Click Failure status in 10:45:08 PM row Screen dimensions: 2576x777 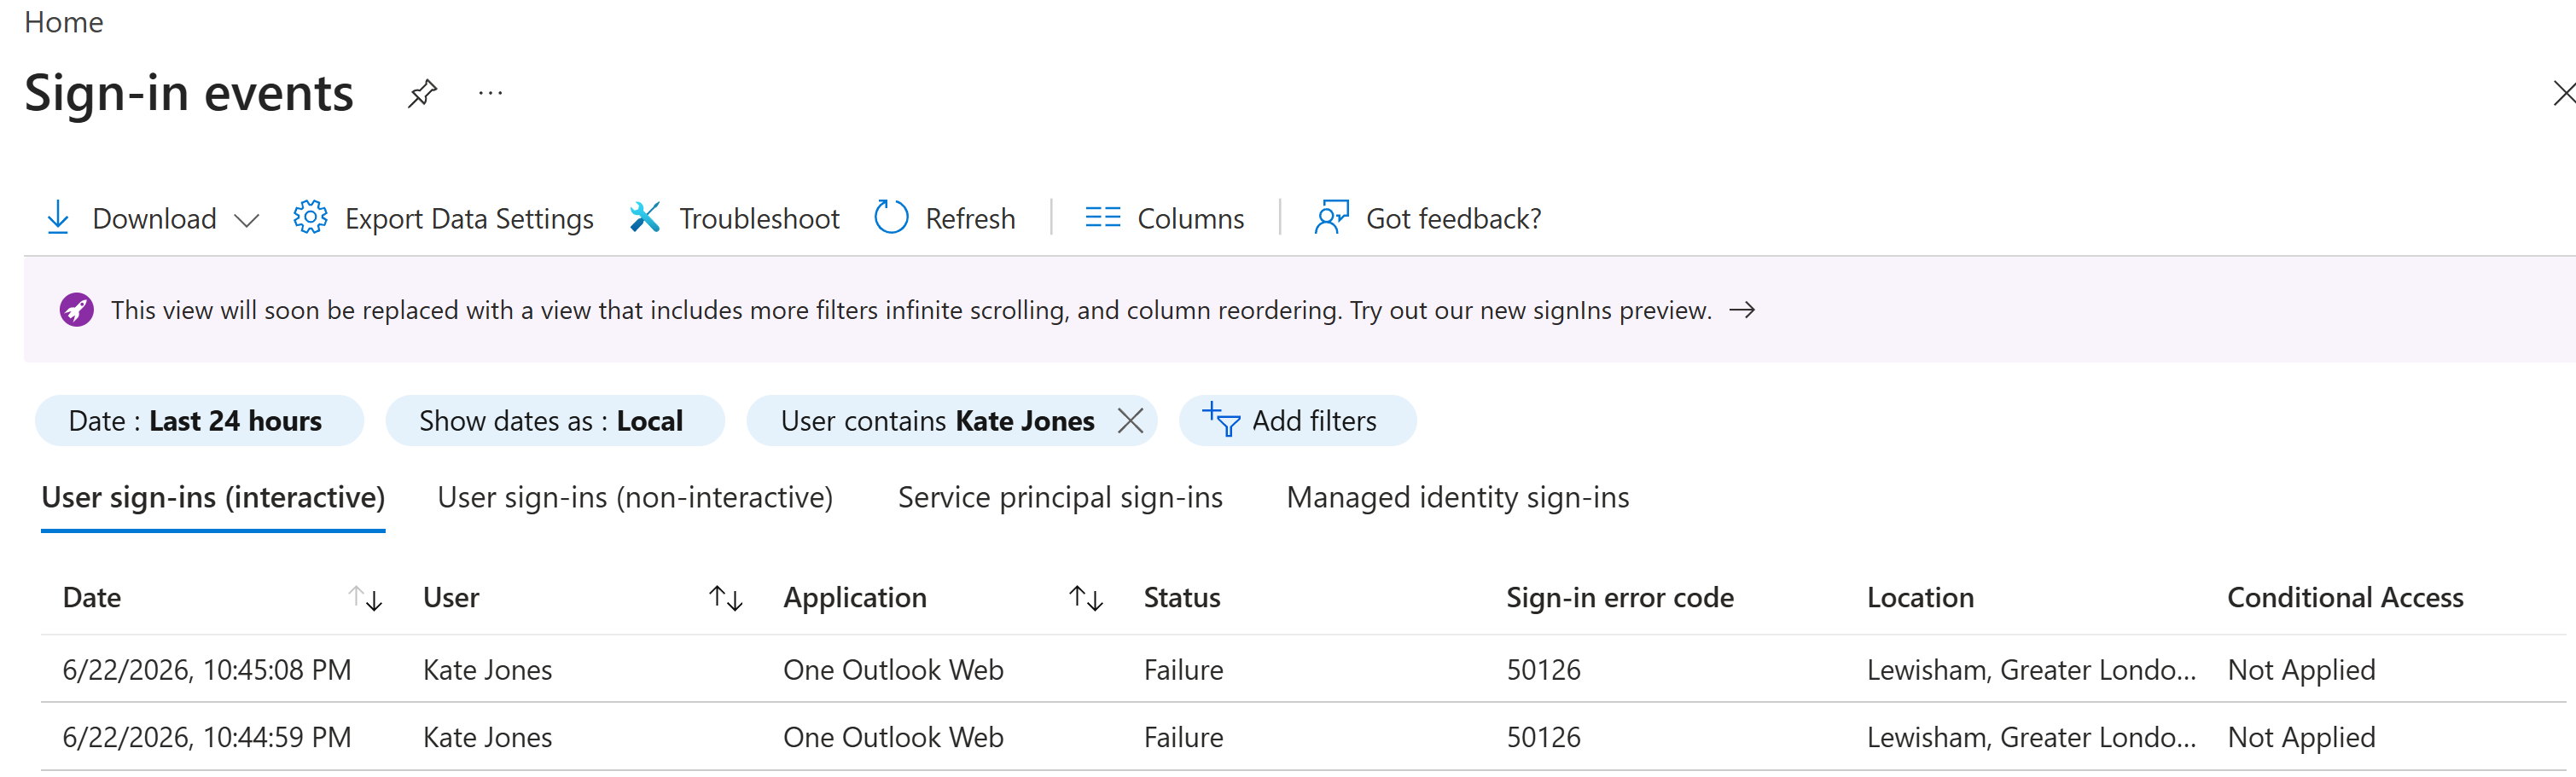(1183, 670)
